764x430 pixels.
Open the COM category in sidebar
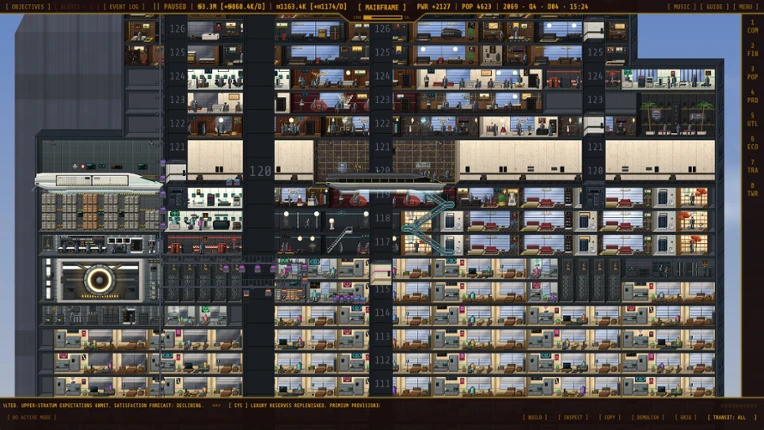point(753,26)
